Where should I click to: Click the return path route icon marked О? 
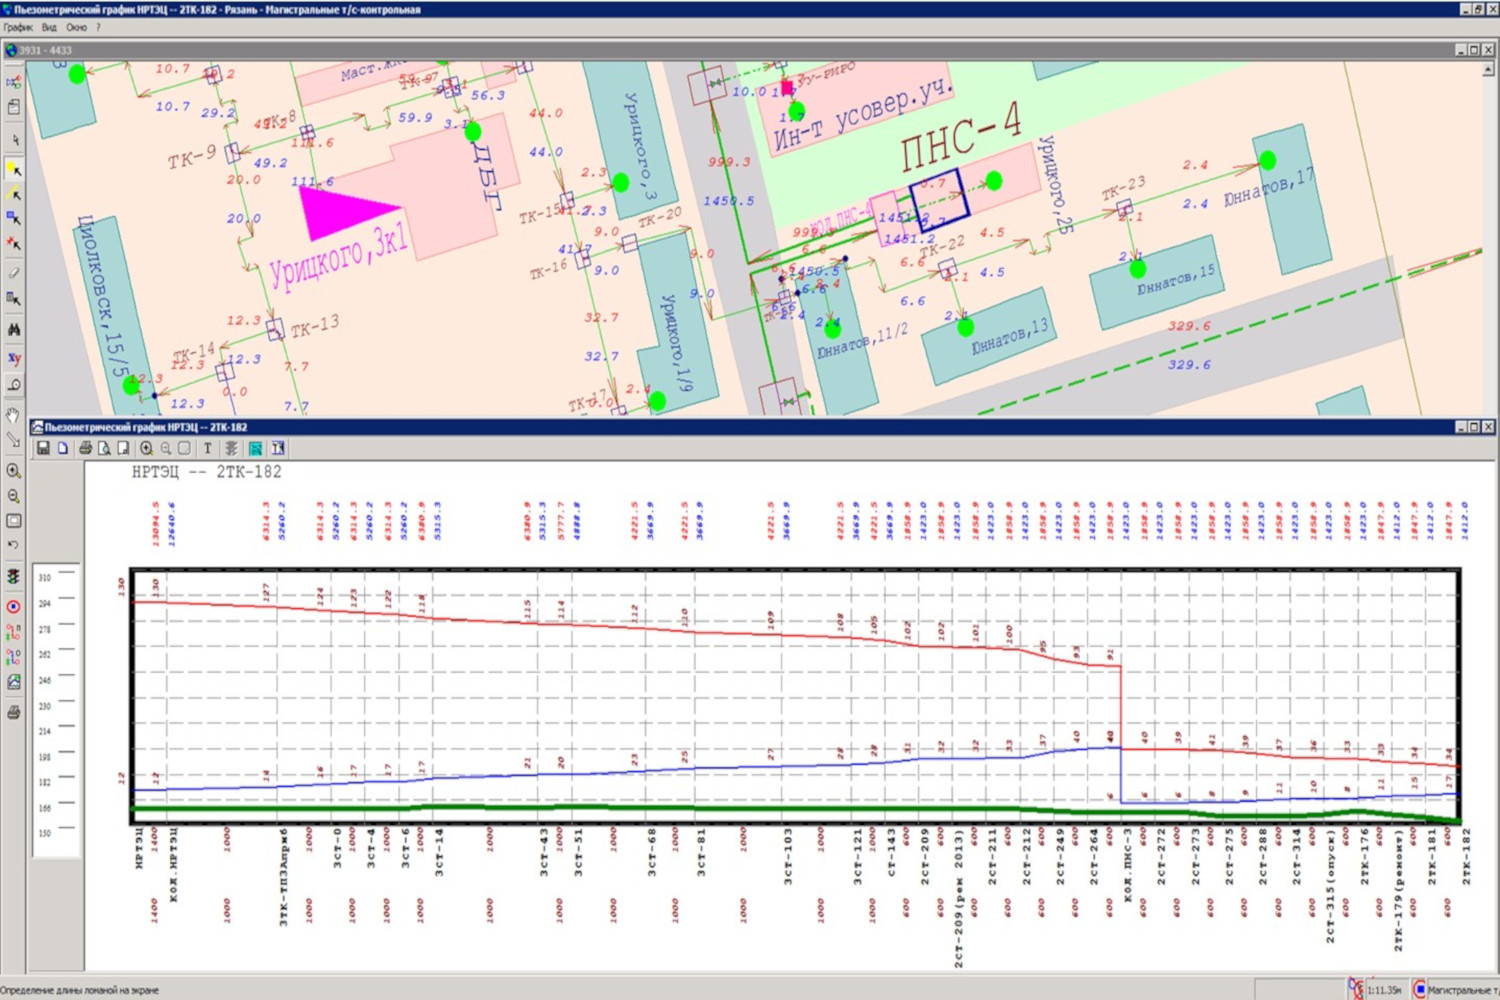coord(14,657)
